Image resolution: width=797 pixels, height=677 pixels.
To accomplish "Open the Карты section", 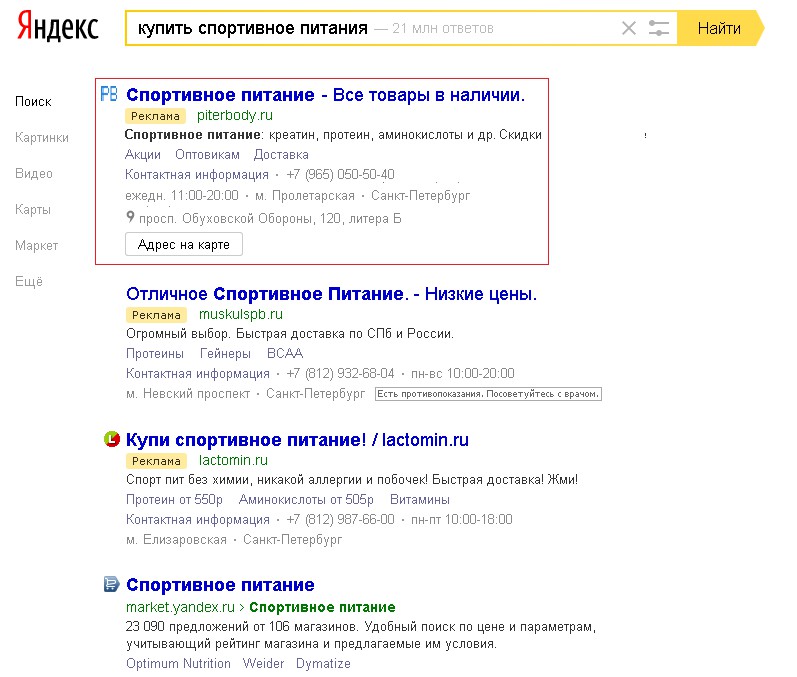I will tap(33, 210).
